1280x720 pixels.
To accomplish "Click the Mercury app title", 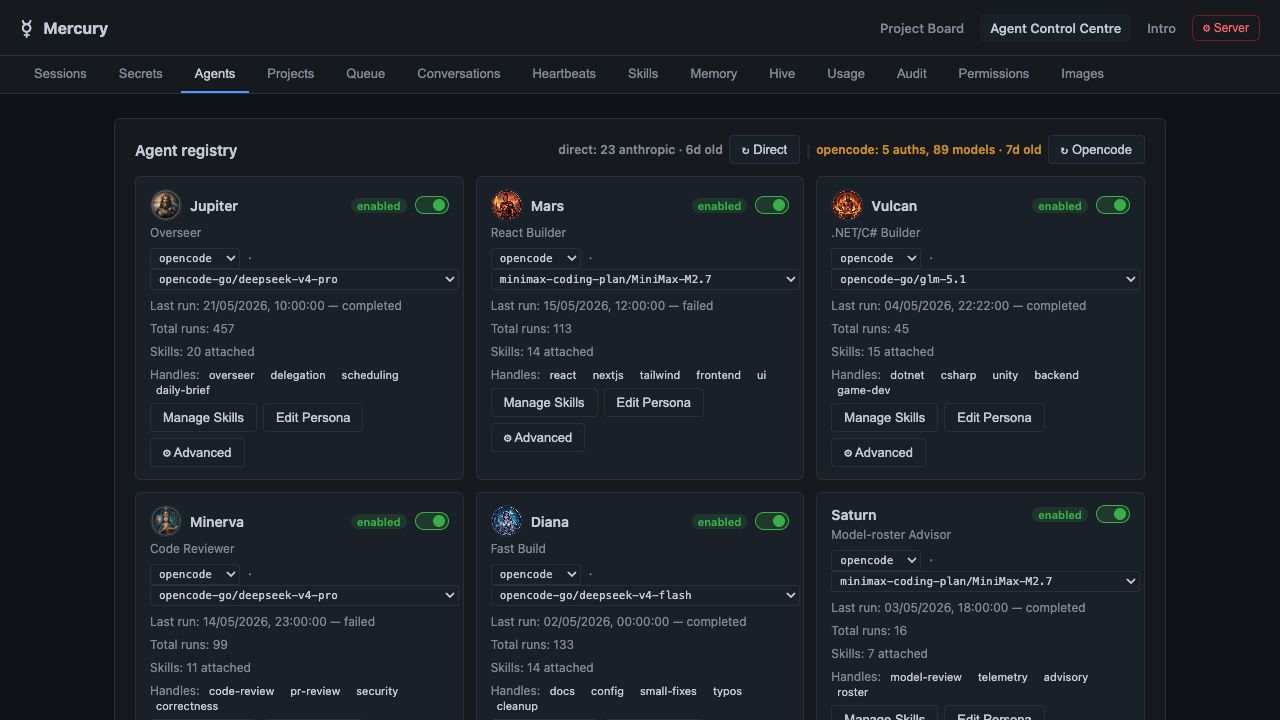I will [x=75, y=28].
